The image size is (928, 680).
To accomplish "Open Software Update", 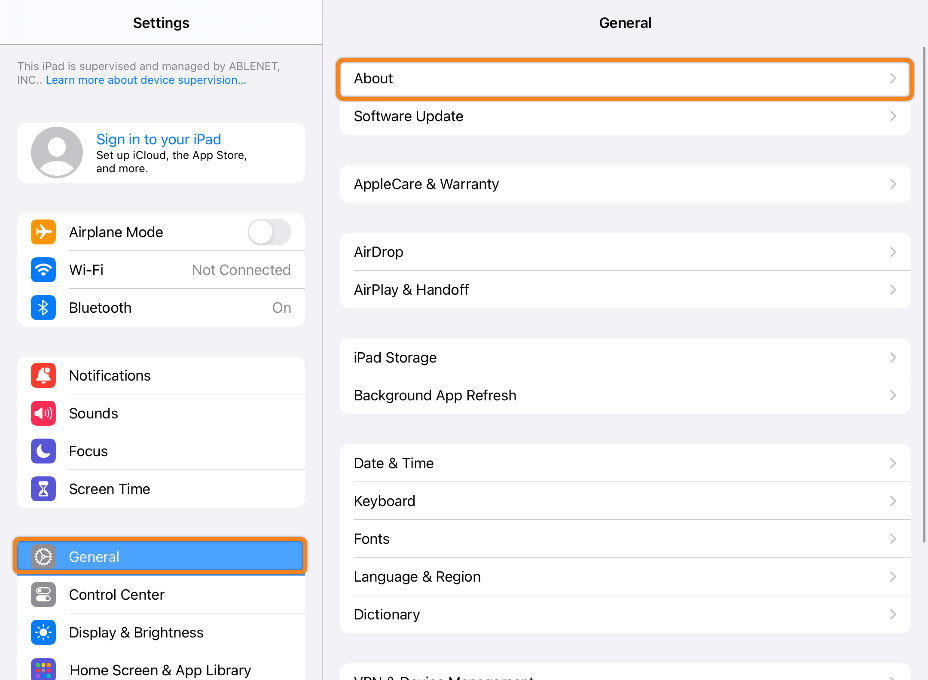I will click(625, 116).
